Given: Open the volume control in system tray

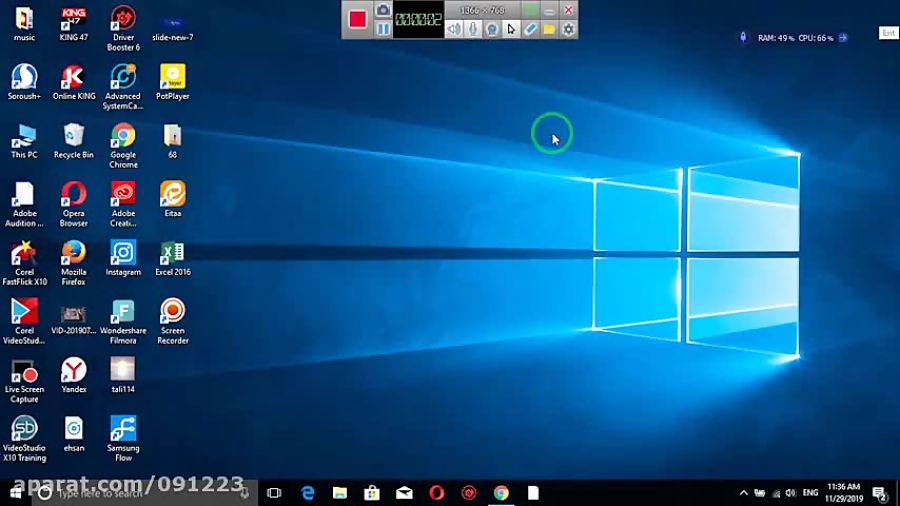Looking at the screenshot, I should (791, 493).
